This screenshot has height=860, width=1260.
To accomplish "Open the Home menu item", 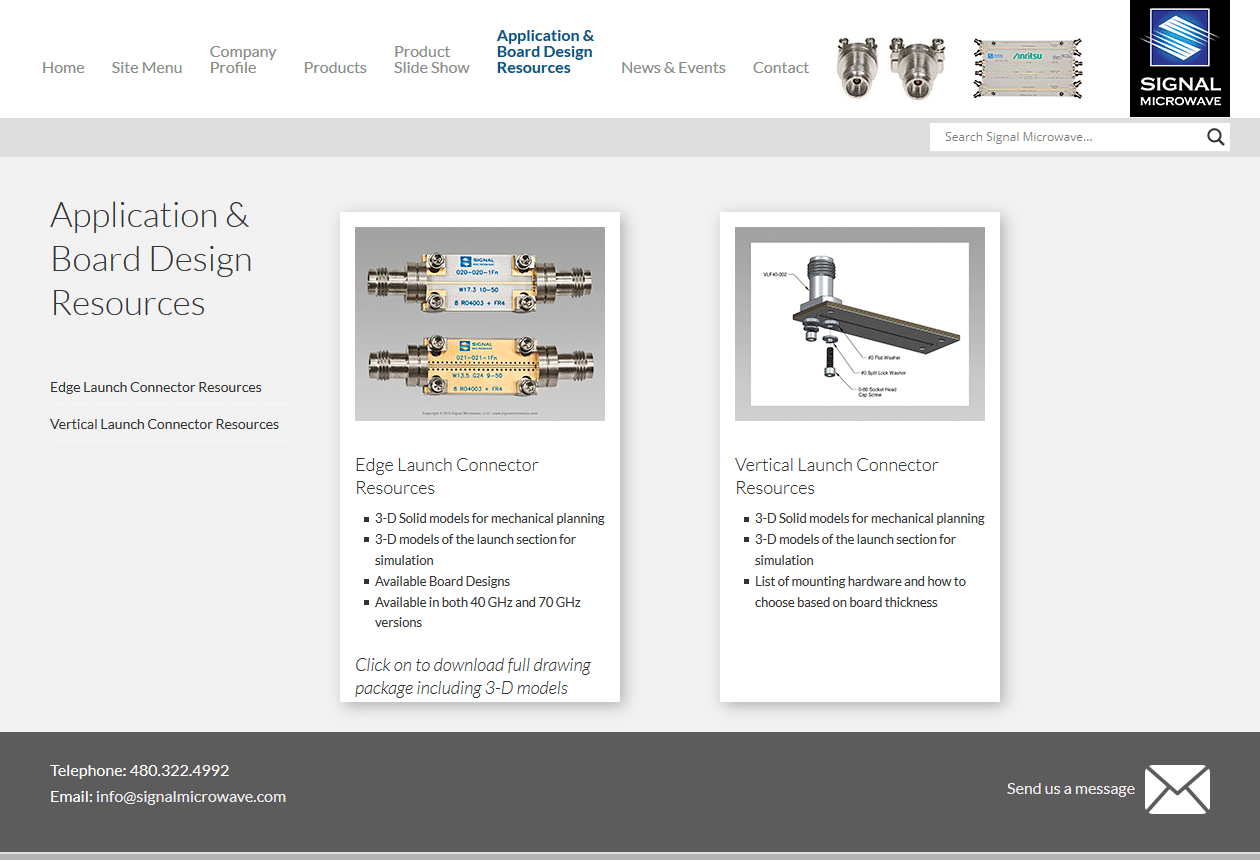I will click(x=63, y=68).
